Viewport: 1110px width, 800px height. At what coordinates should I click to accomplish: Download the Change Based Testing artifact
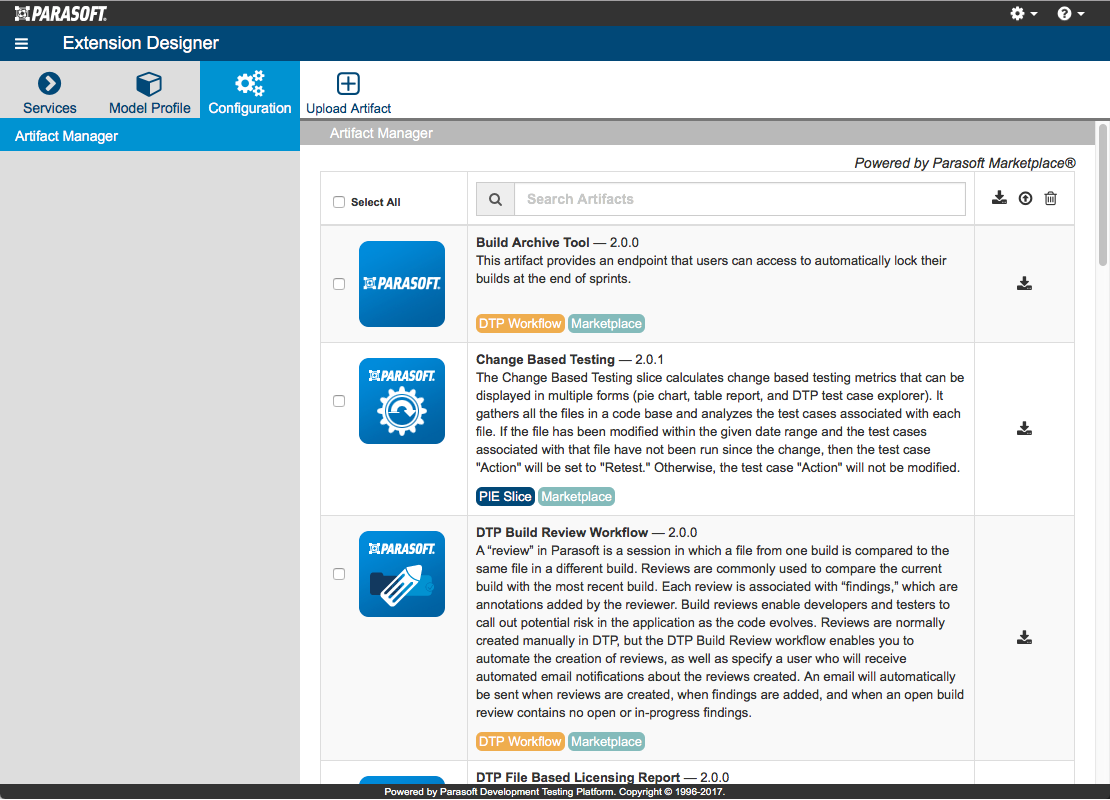coord(1024,429)
